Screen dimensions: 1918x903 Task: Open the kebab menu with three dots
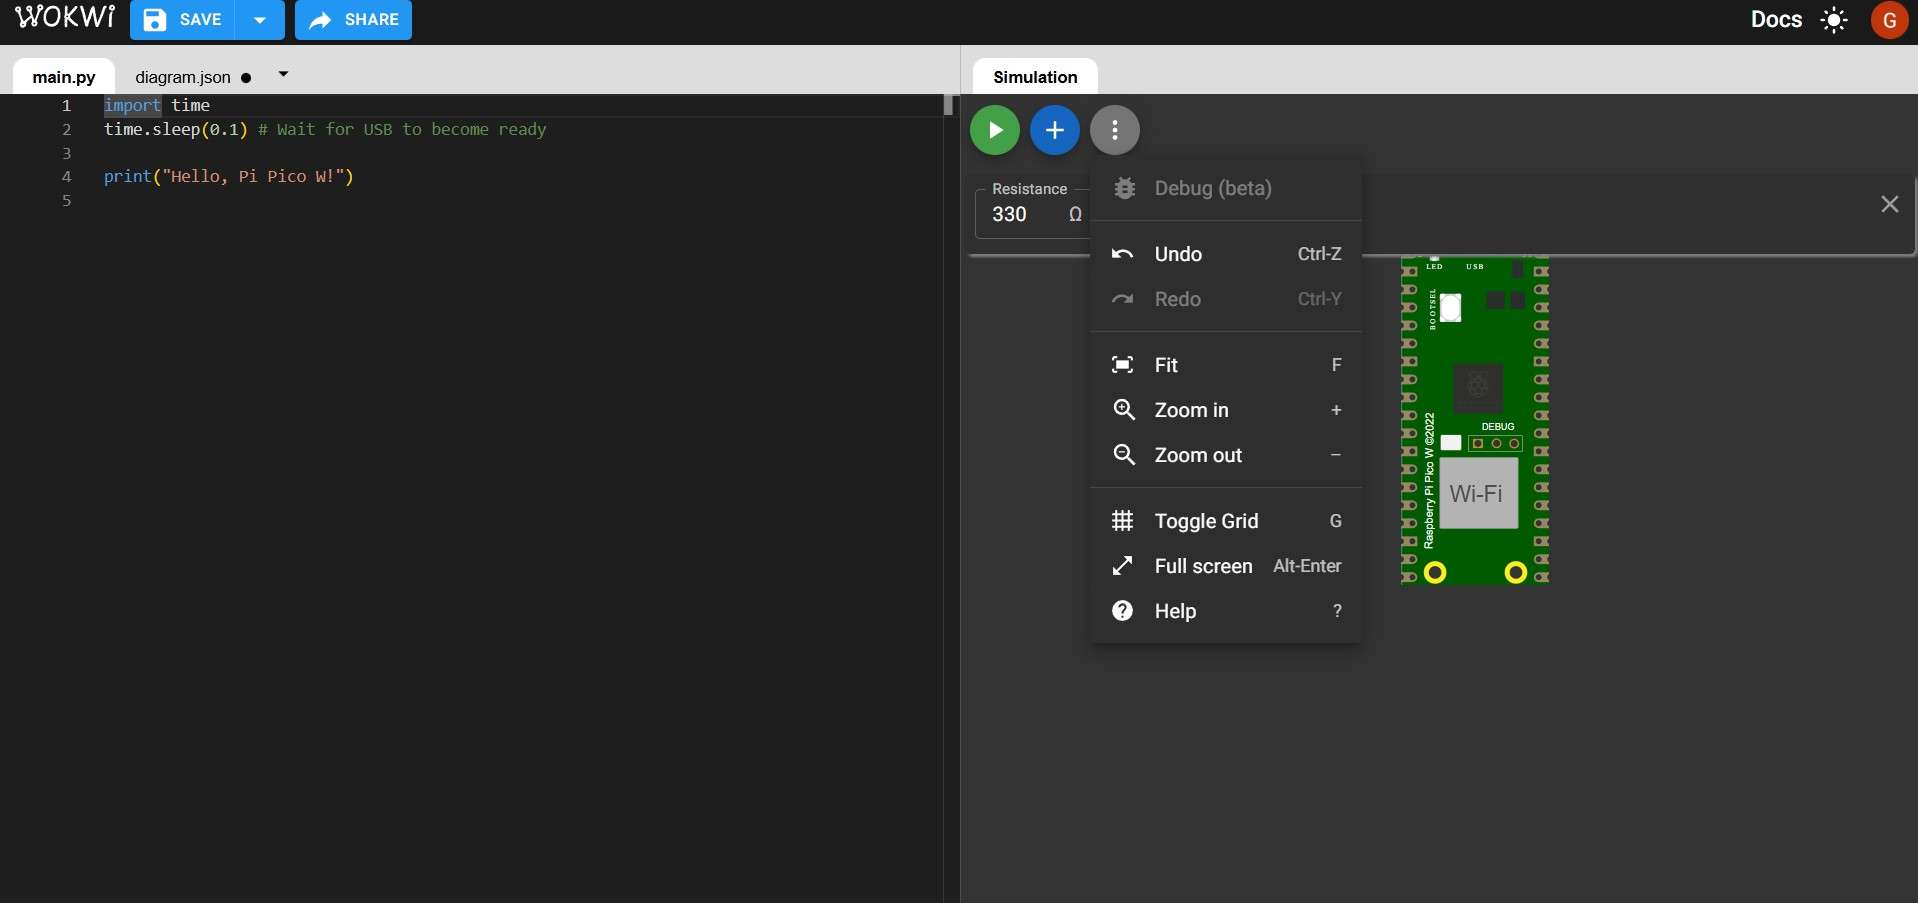(1114, 130)
